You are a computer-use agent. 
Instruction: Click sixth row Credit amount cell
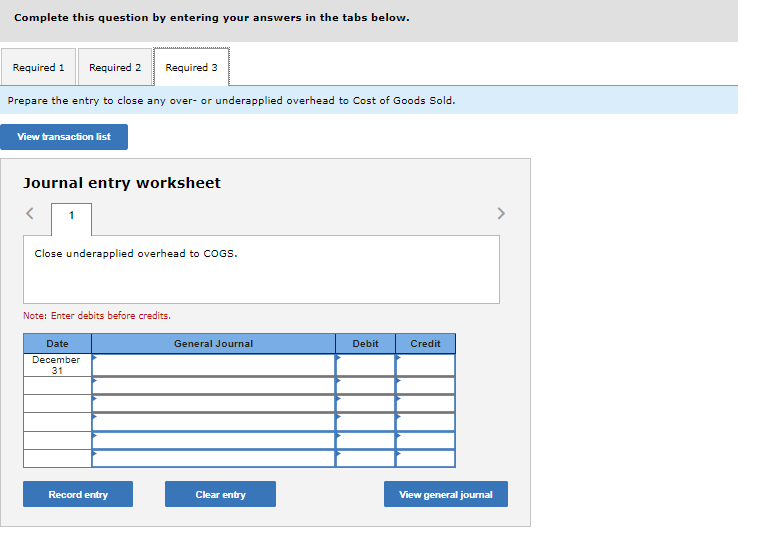pos(426,459)
